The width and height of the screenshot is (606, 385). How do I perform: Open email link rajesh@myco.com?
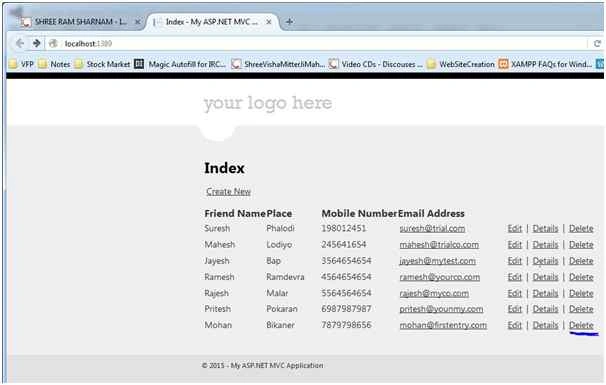point(434,293)
